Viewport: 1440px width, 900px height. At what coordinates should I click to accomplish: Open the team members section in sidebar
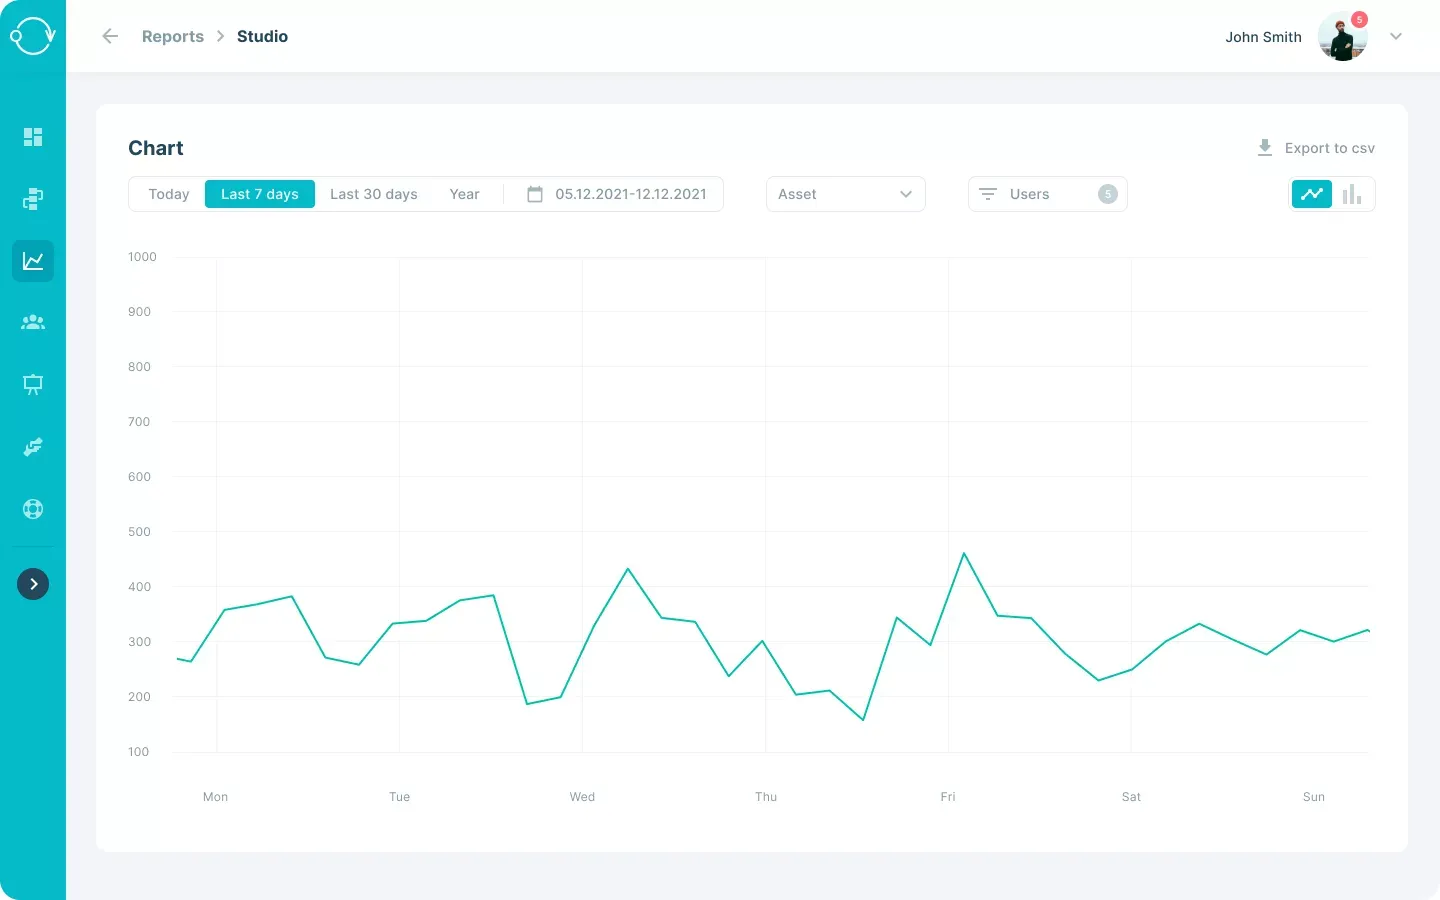point(33,322)
